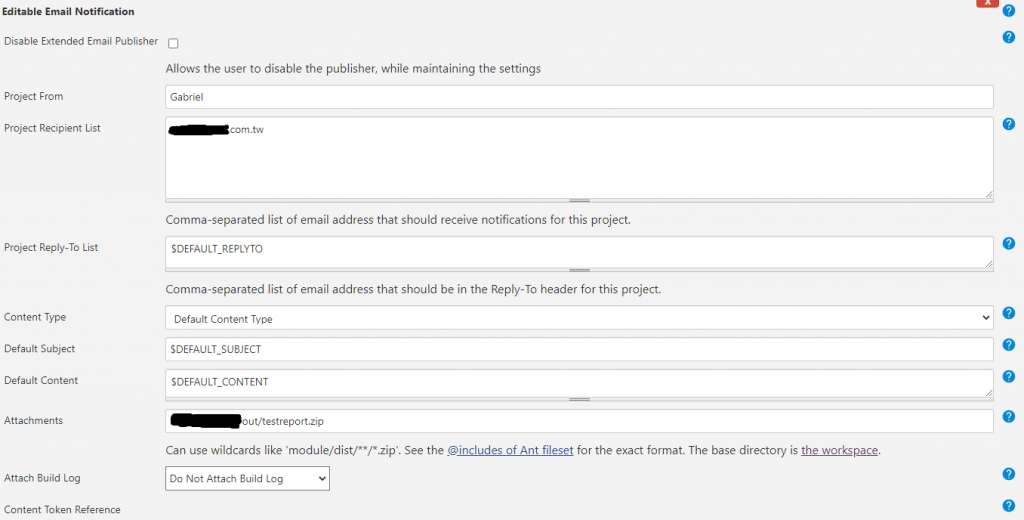Open help icon for Attachments field

pyautogui.click(x=1008, y=417)
